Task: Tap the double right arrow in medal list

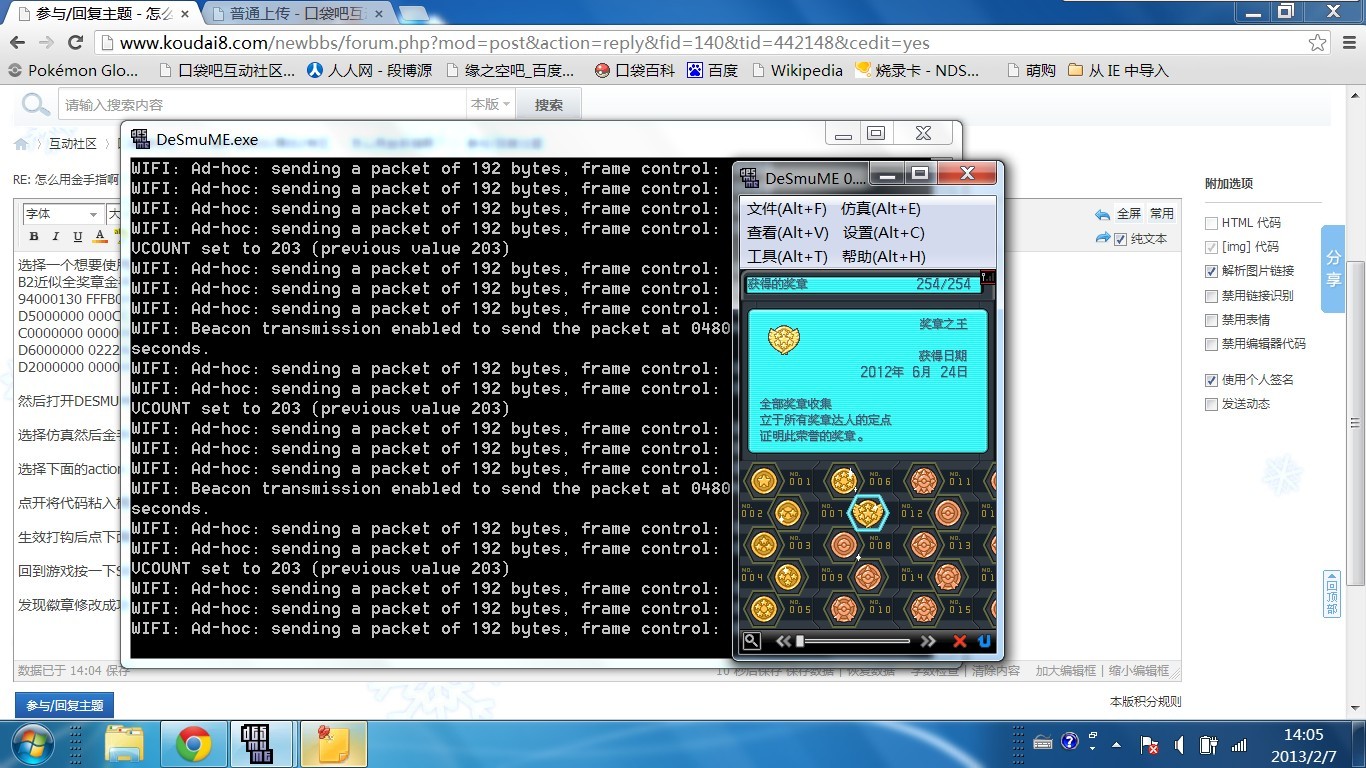Action: (x=928, y=641)
